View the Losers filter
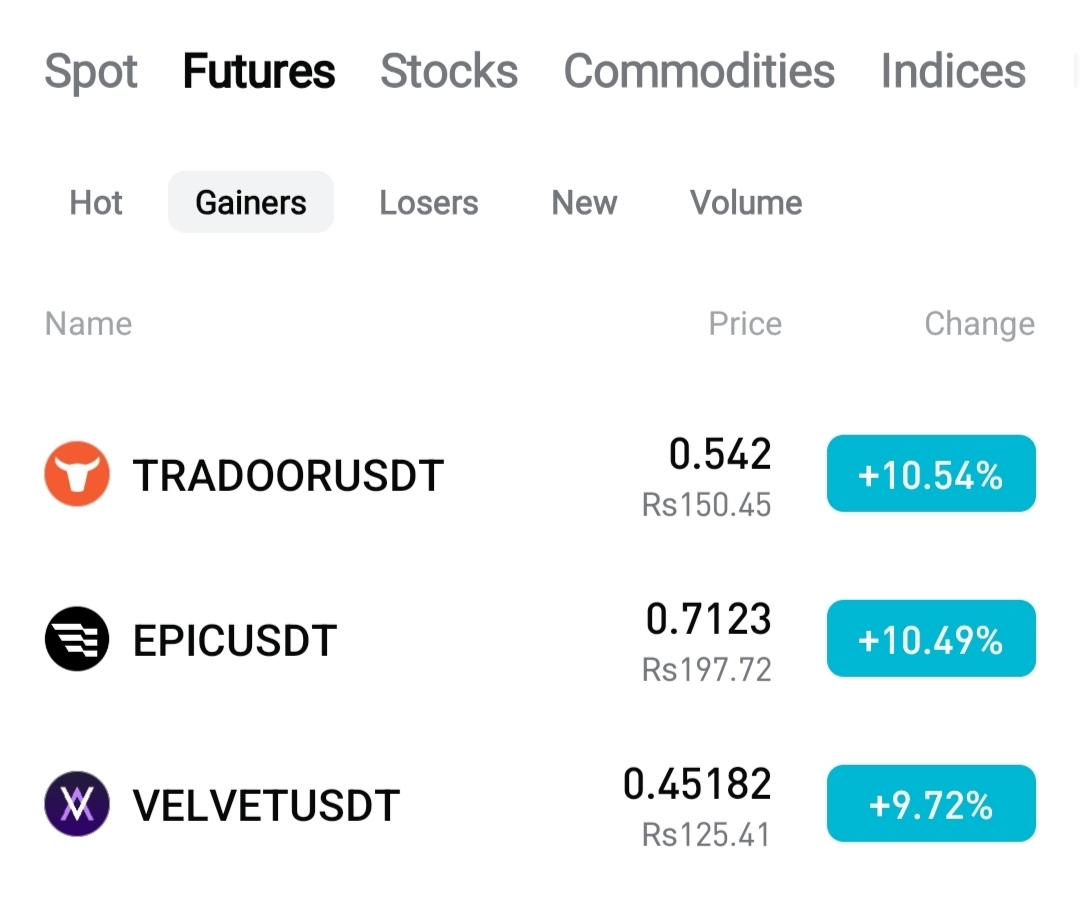1080x899 pixels. click(428, 203)
